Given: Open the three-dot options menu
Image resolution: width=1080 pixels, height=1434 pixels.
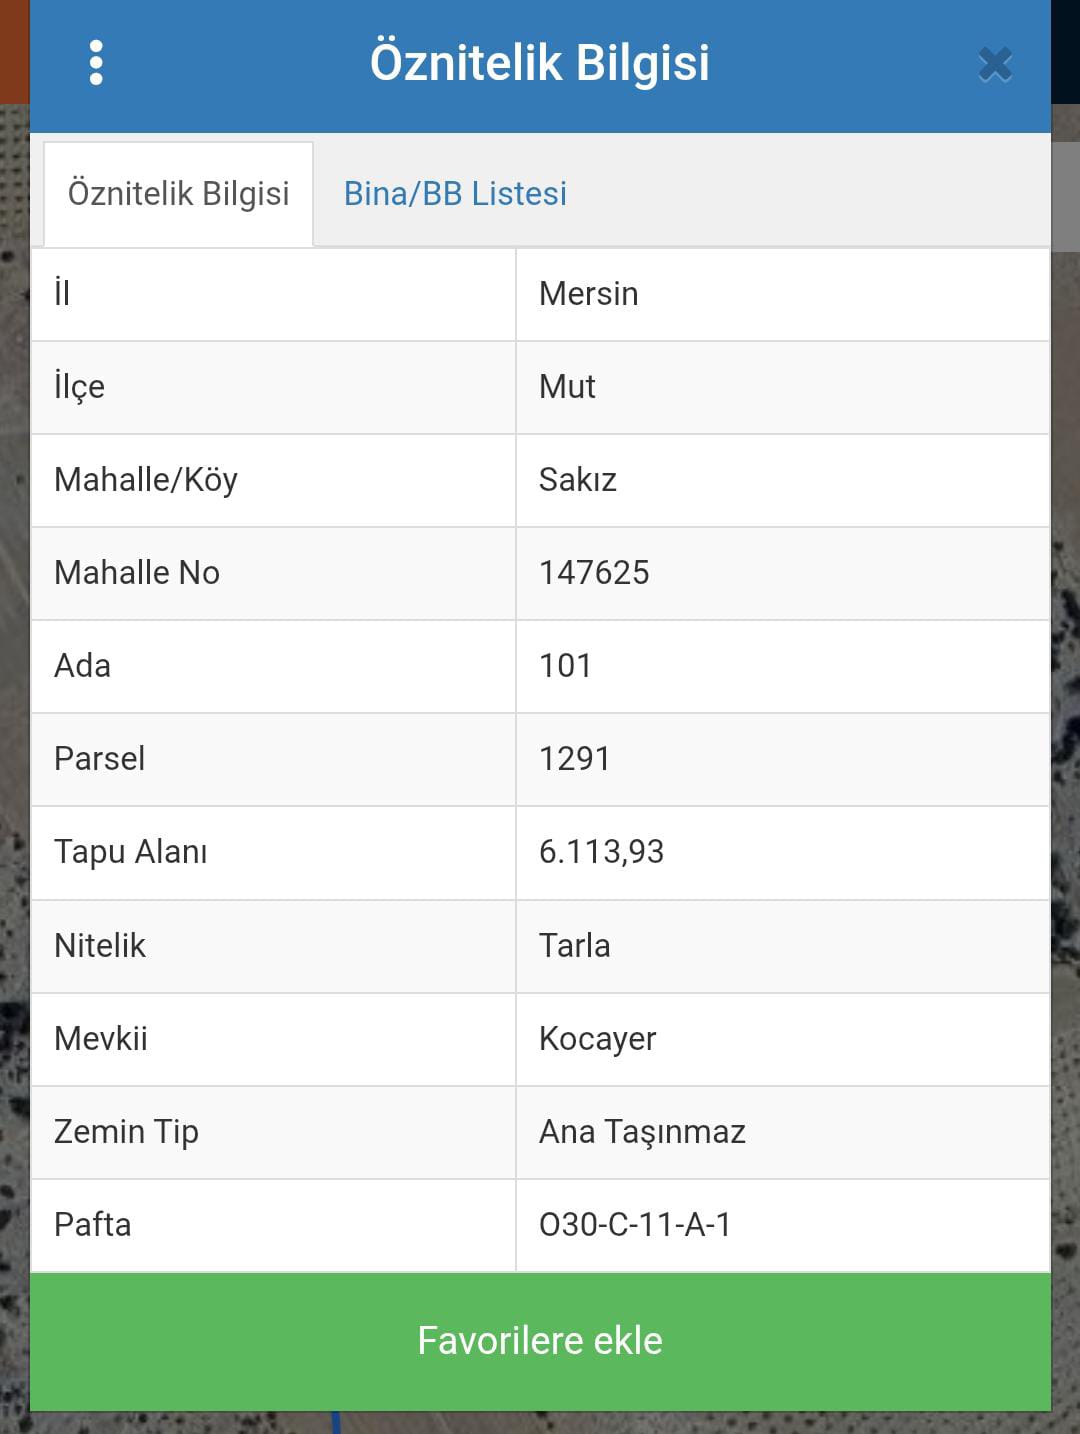Looking at the screenshot, I should click(96, 63).
